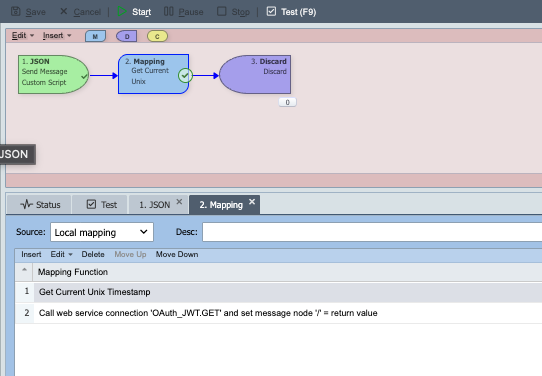Insert a Mapping filter with the M icon
The width and height of the screenshot is (542, 376).
[x=95, y=36]
